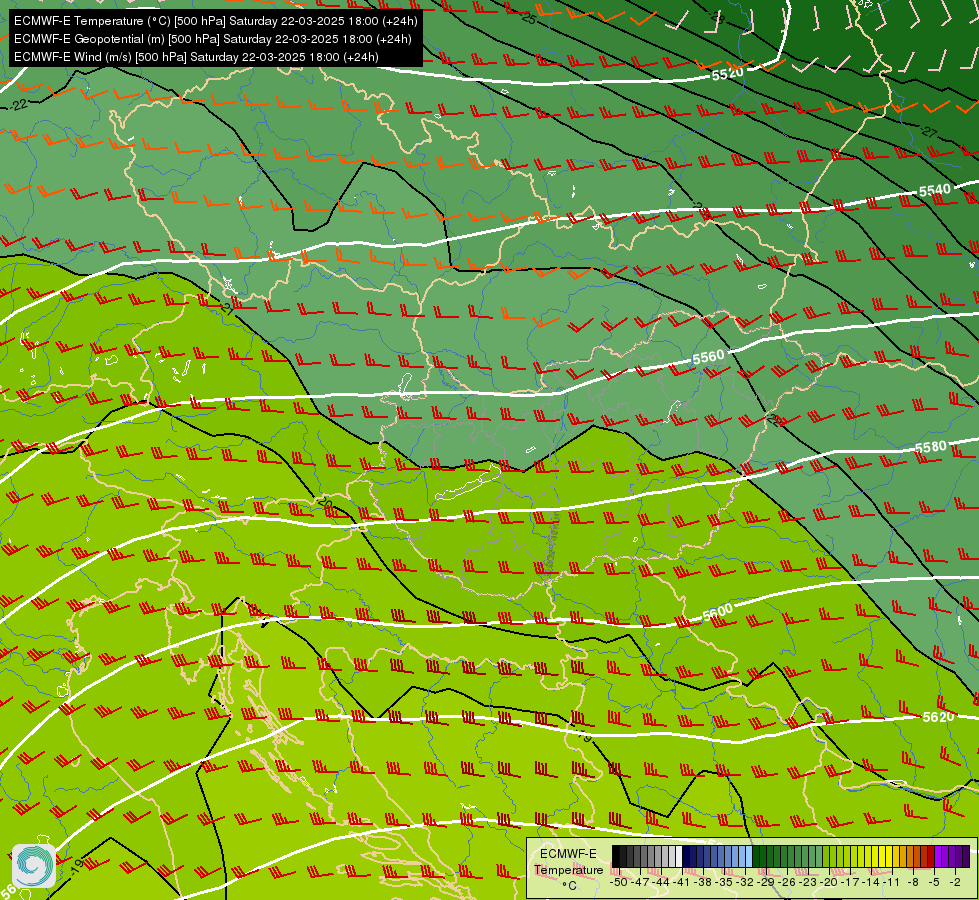Click the -21 isotherm label on the map
This screenshot has height=900, width=979.
227,307
